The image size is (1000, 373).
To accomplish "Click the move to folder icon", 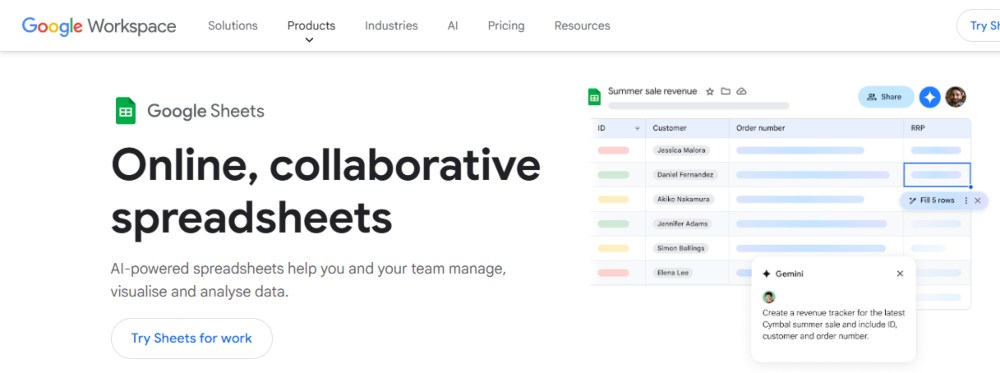I will pos(725,91).
